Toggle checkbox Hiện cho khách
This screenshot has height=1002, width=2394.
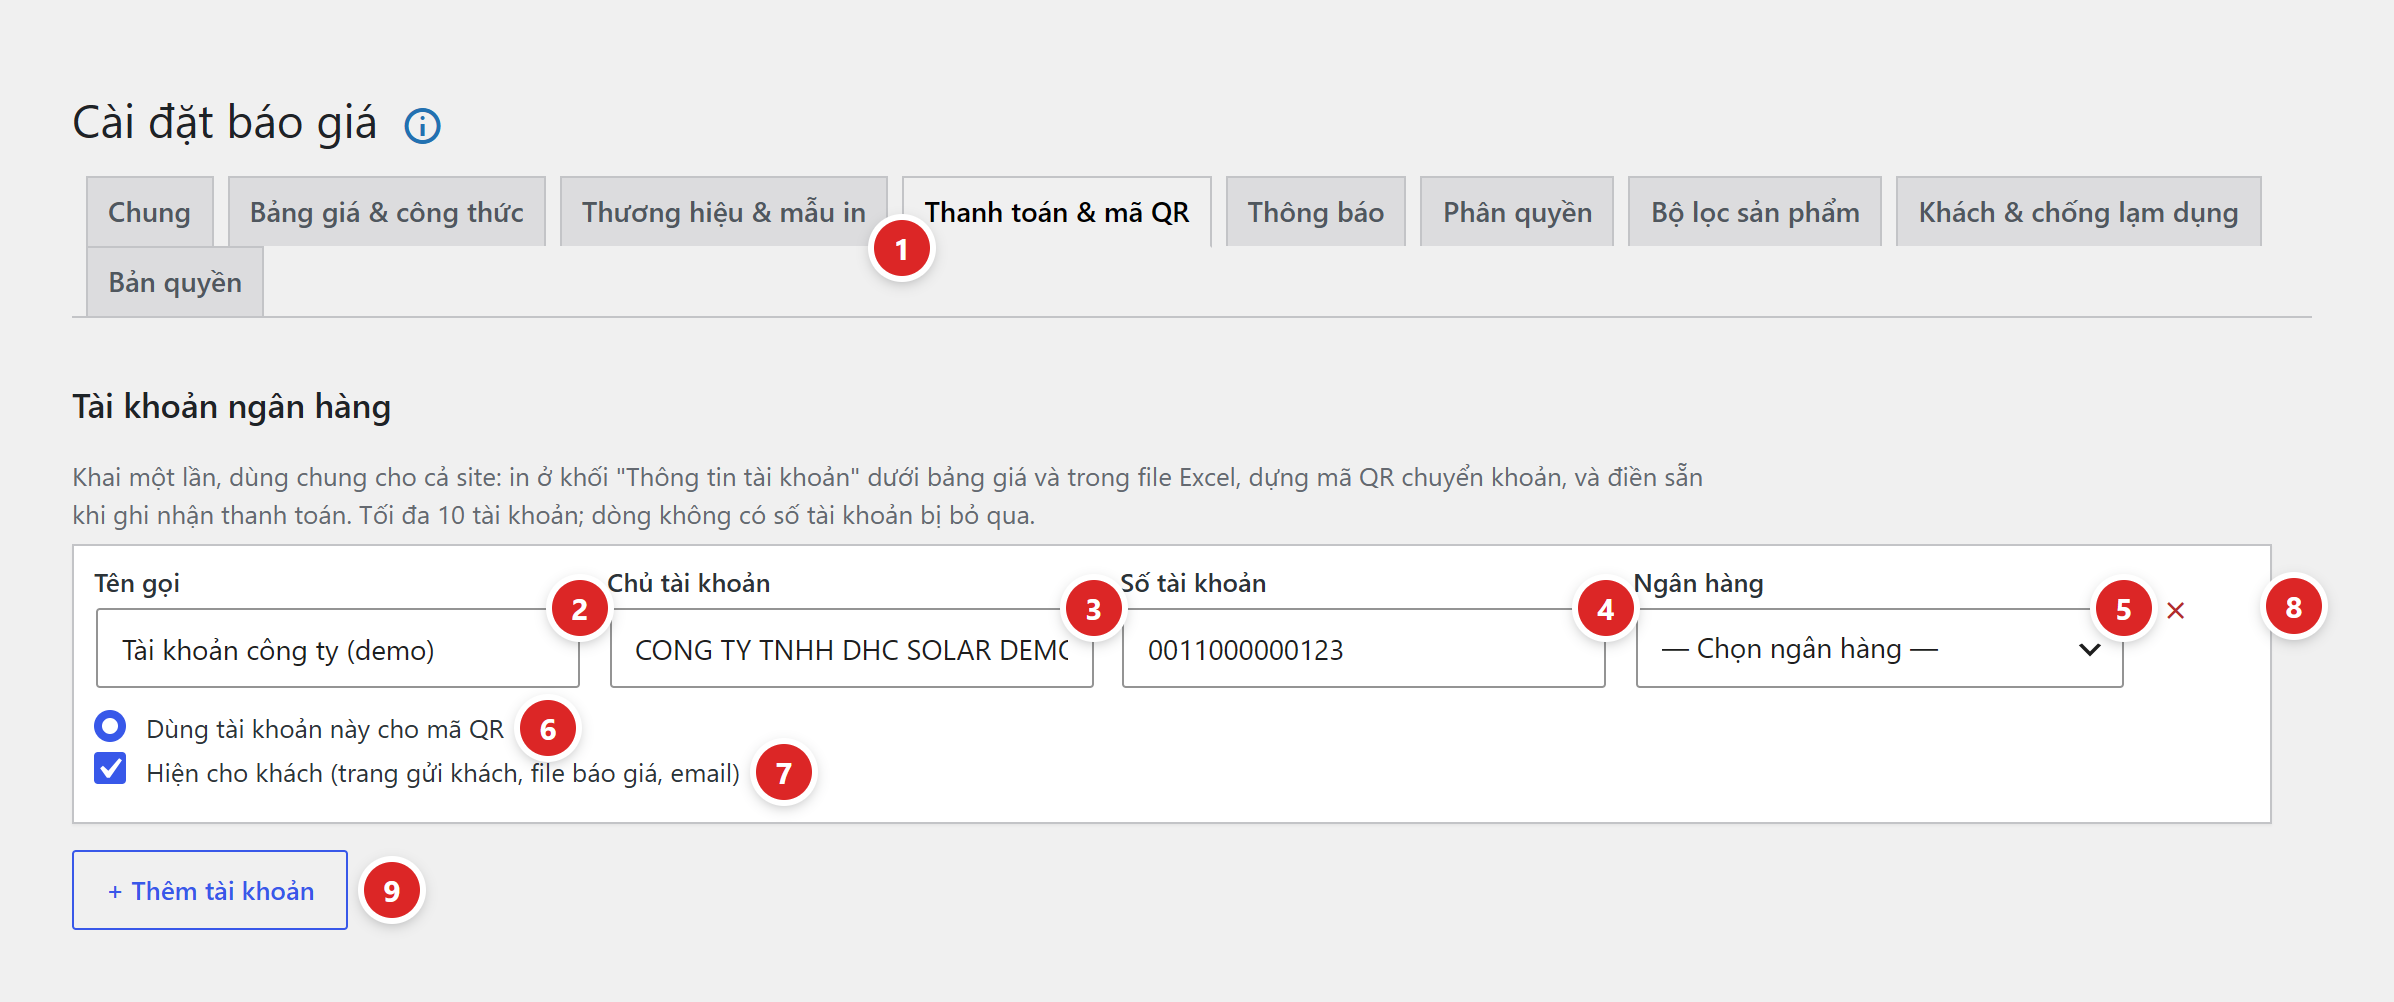pos(110,769)
